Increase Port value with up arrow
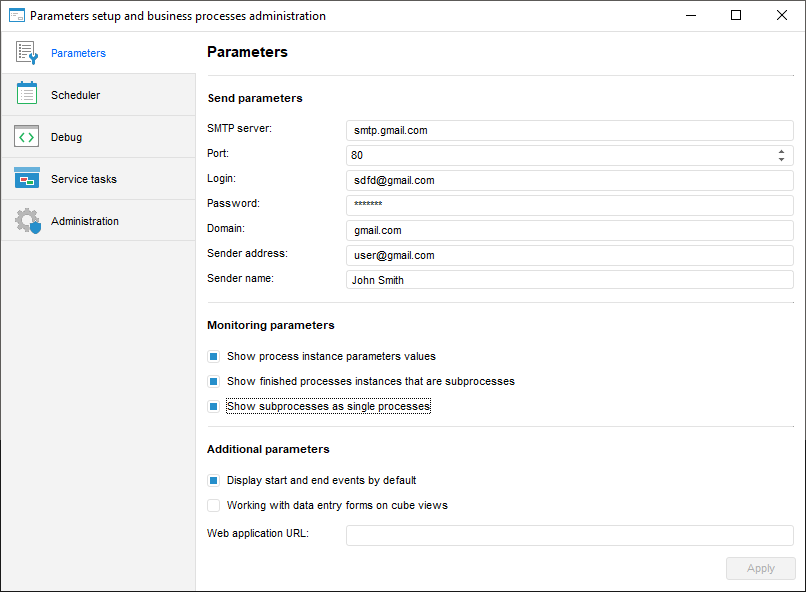 pos(781,151)
